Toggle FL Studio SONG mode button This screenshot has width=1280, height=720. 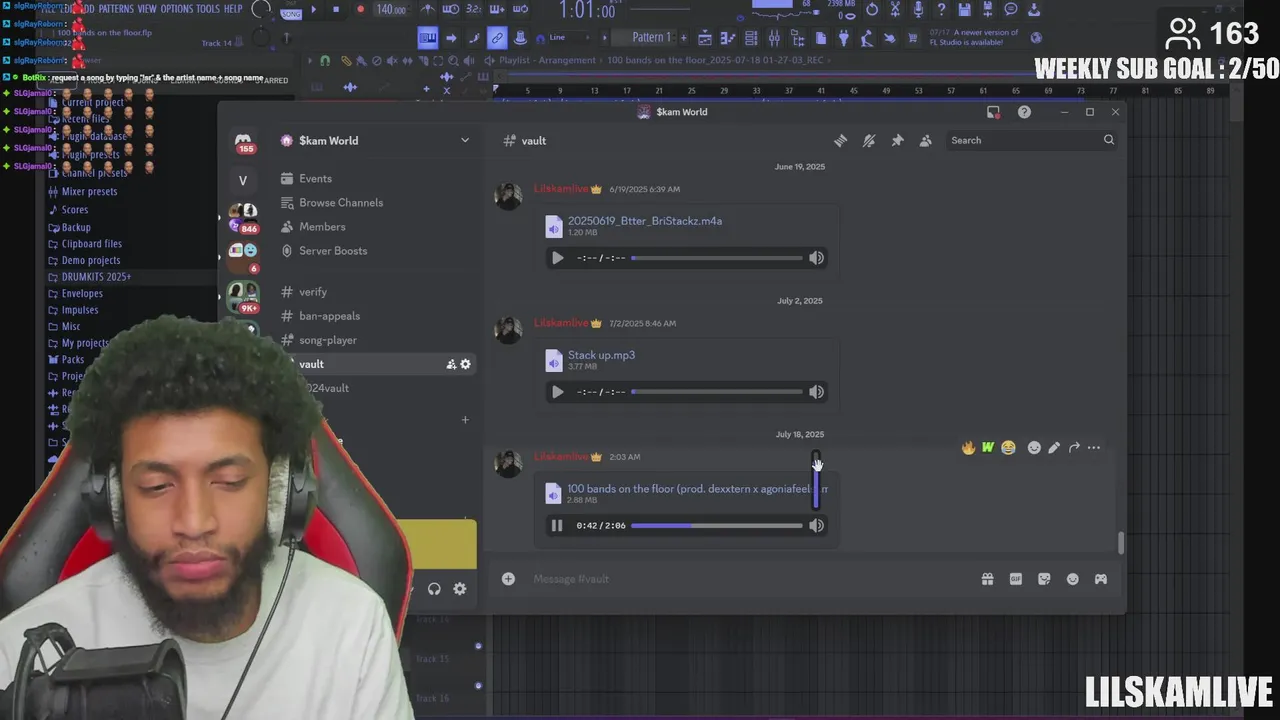[x=291, y=12]
